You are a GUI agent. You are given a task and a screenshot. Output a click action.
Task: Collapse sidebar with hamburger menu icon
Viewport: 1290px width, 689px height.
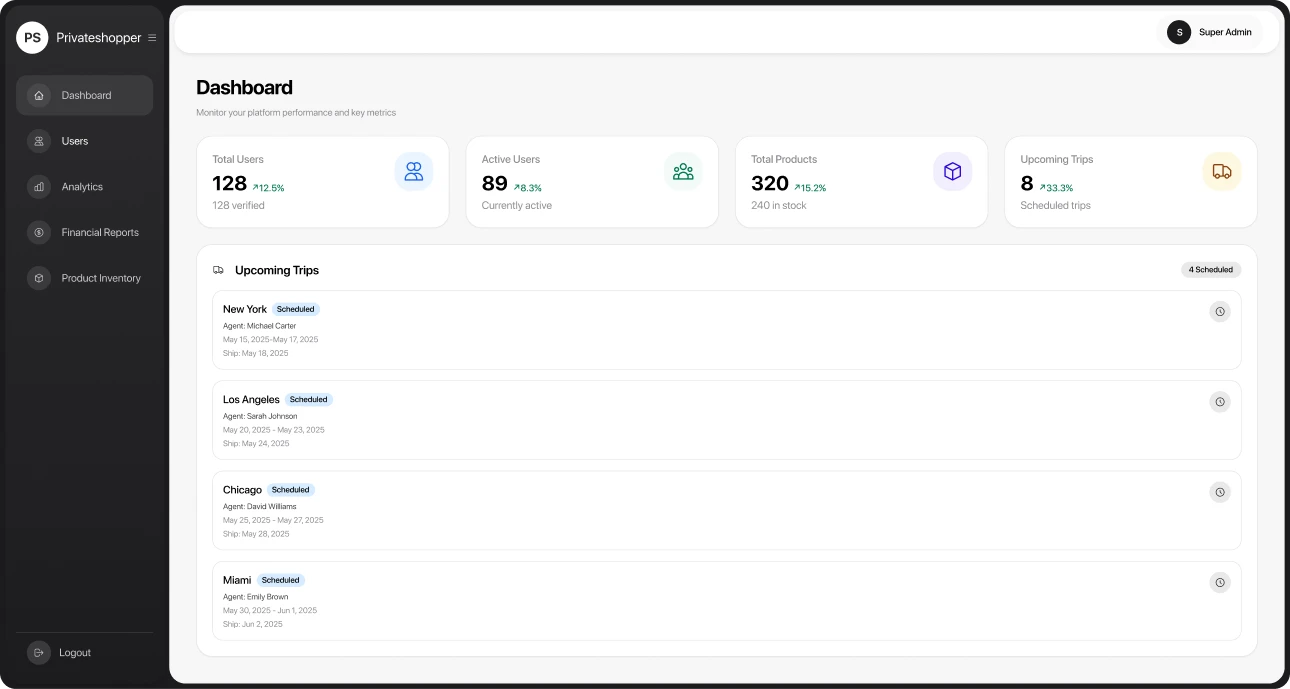[x=152, y=38]
